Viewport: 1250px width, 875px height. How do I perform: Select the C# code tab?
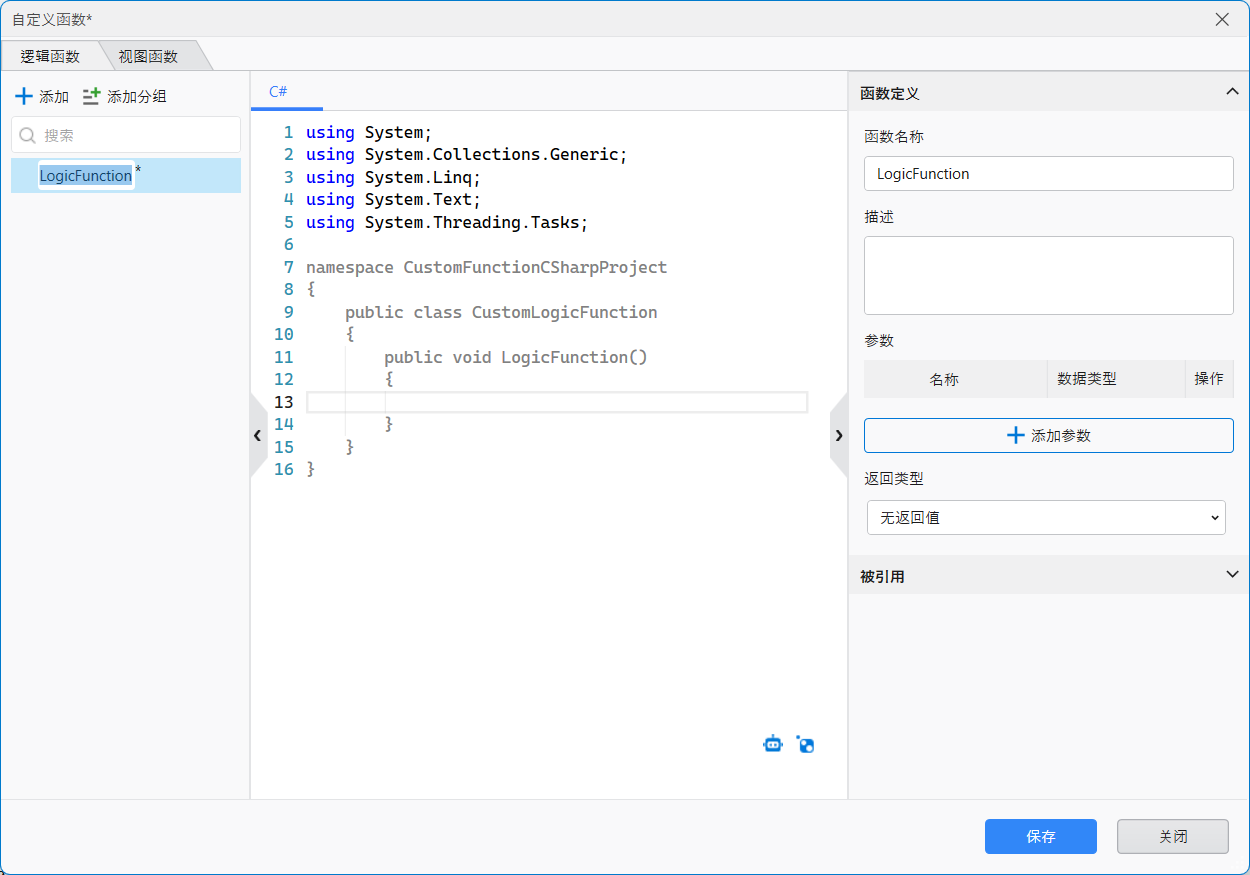pyautogui.click(x=279, y=92)
